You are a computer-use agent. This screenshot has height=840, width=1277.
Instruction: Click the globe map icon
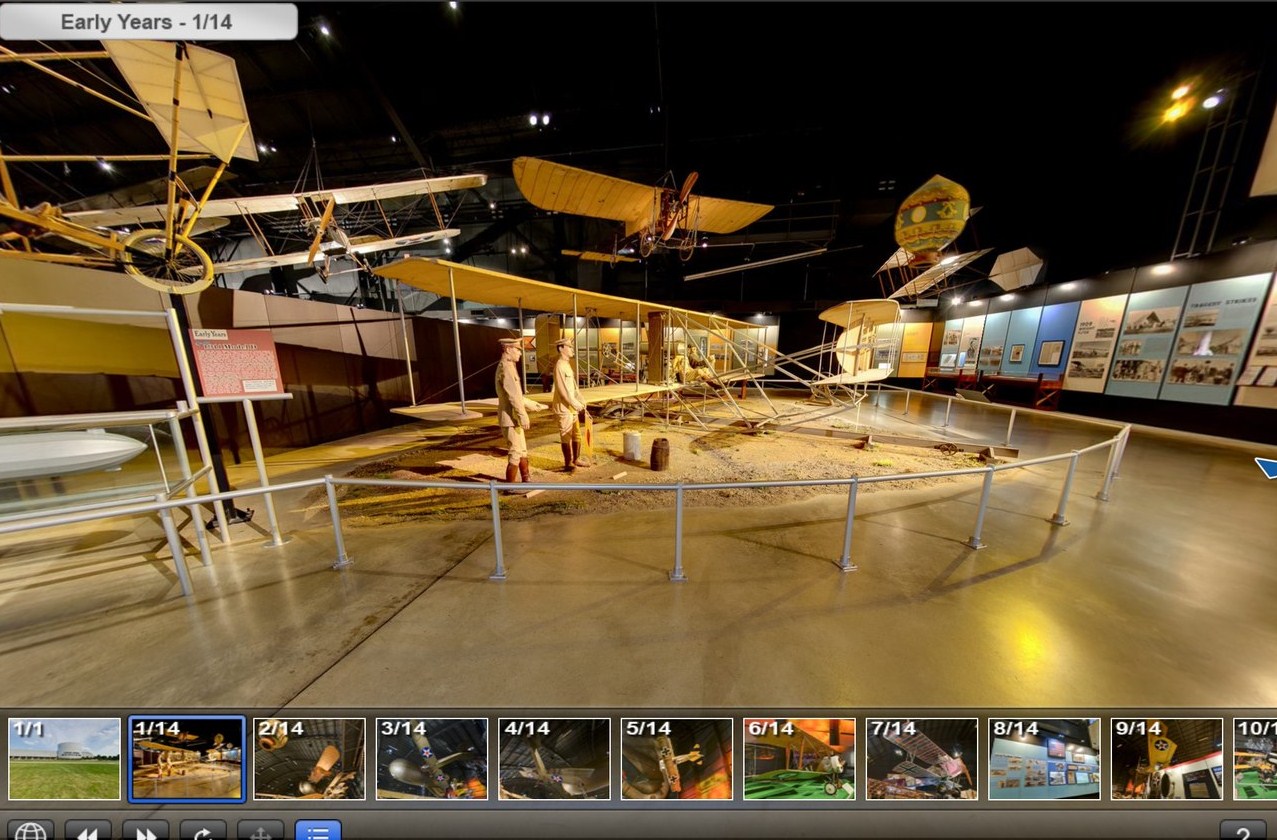(30, 831)
